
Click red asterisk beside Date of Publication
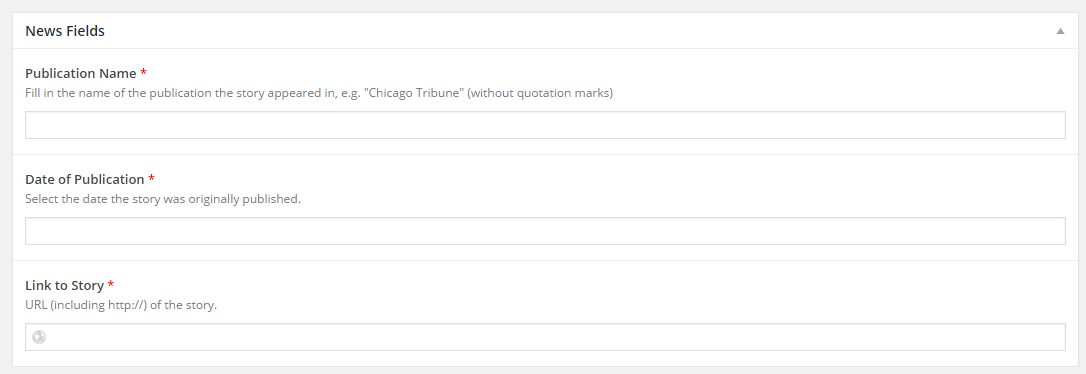(x=151, y=179)
